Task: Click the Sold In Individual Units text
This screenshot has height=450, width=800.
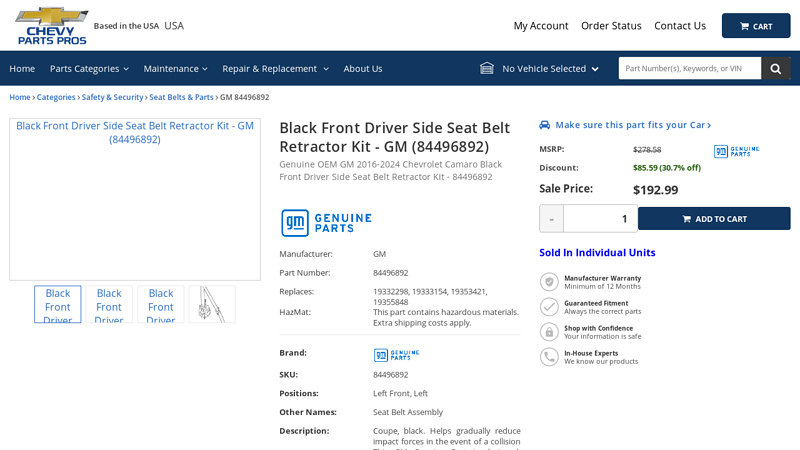Action: pos(597,253)
